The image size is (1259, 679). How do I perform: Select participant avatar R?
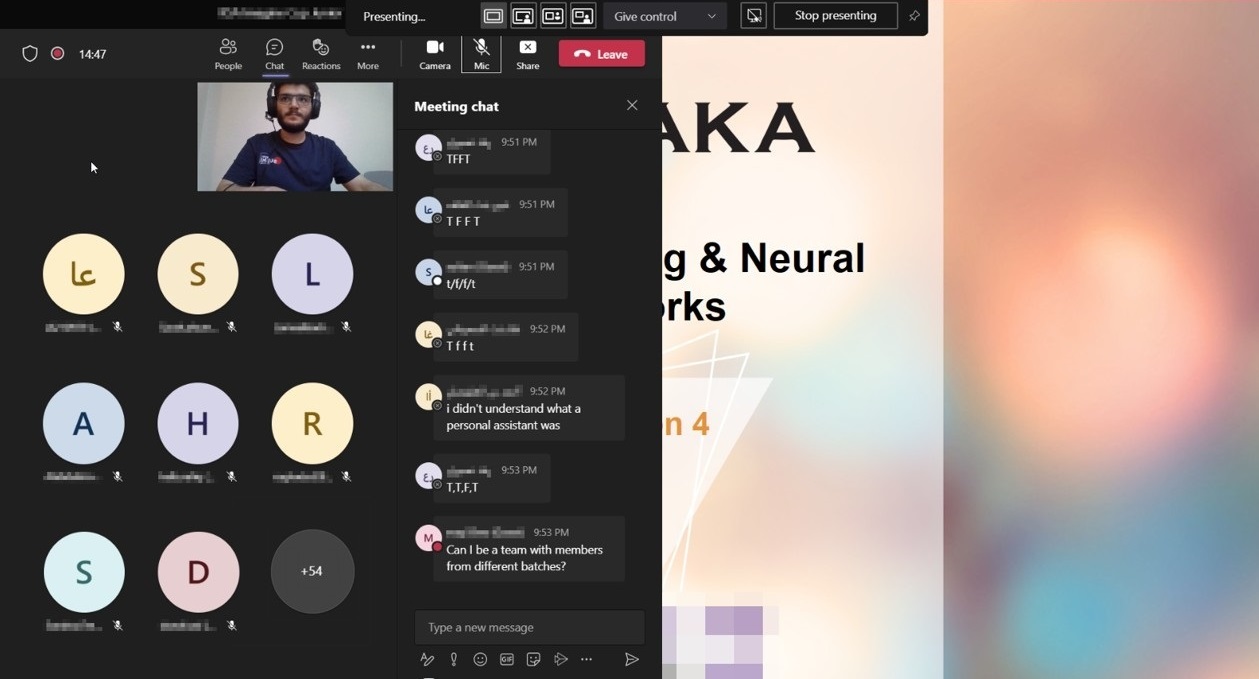[312, 424]
